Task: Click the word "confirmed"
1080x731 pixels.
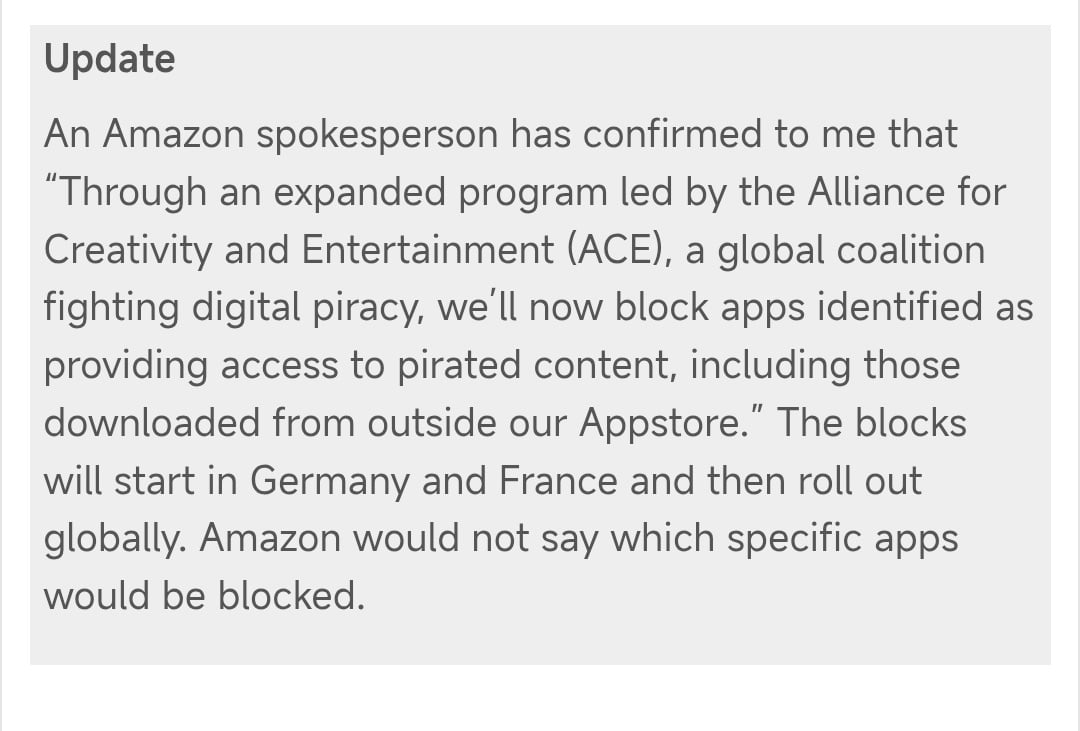Action: click(x=672, y=133)
